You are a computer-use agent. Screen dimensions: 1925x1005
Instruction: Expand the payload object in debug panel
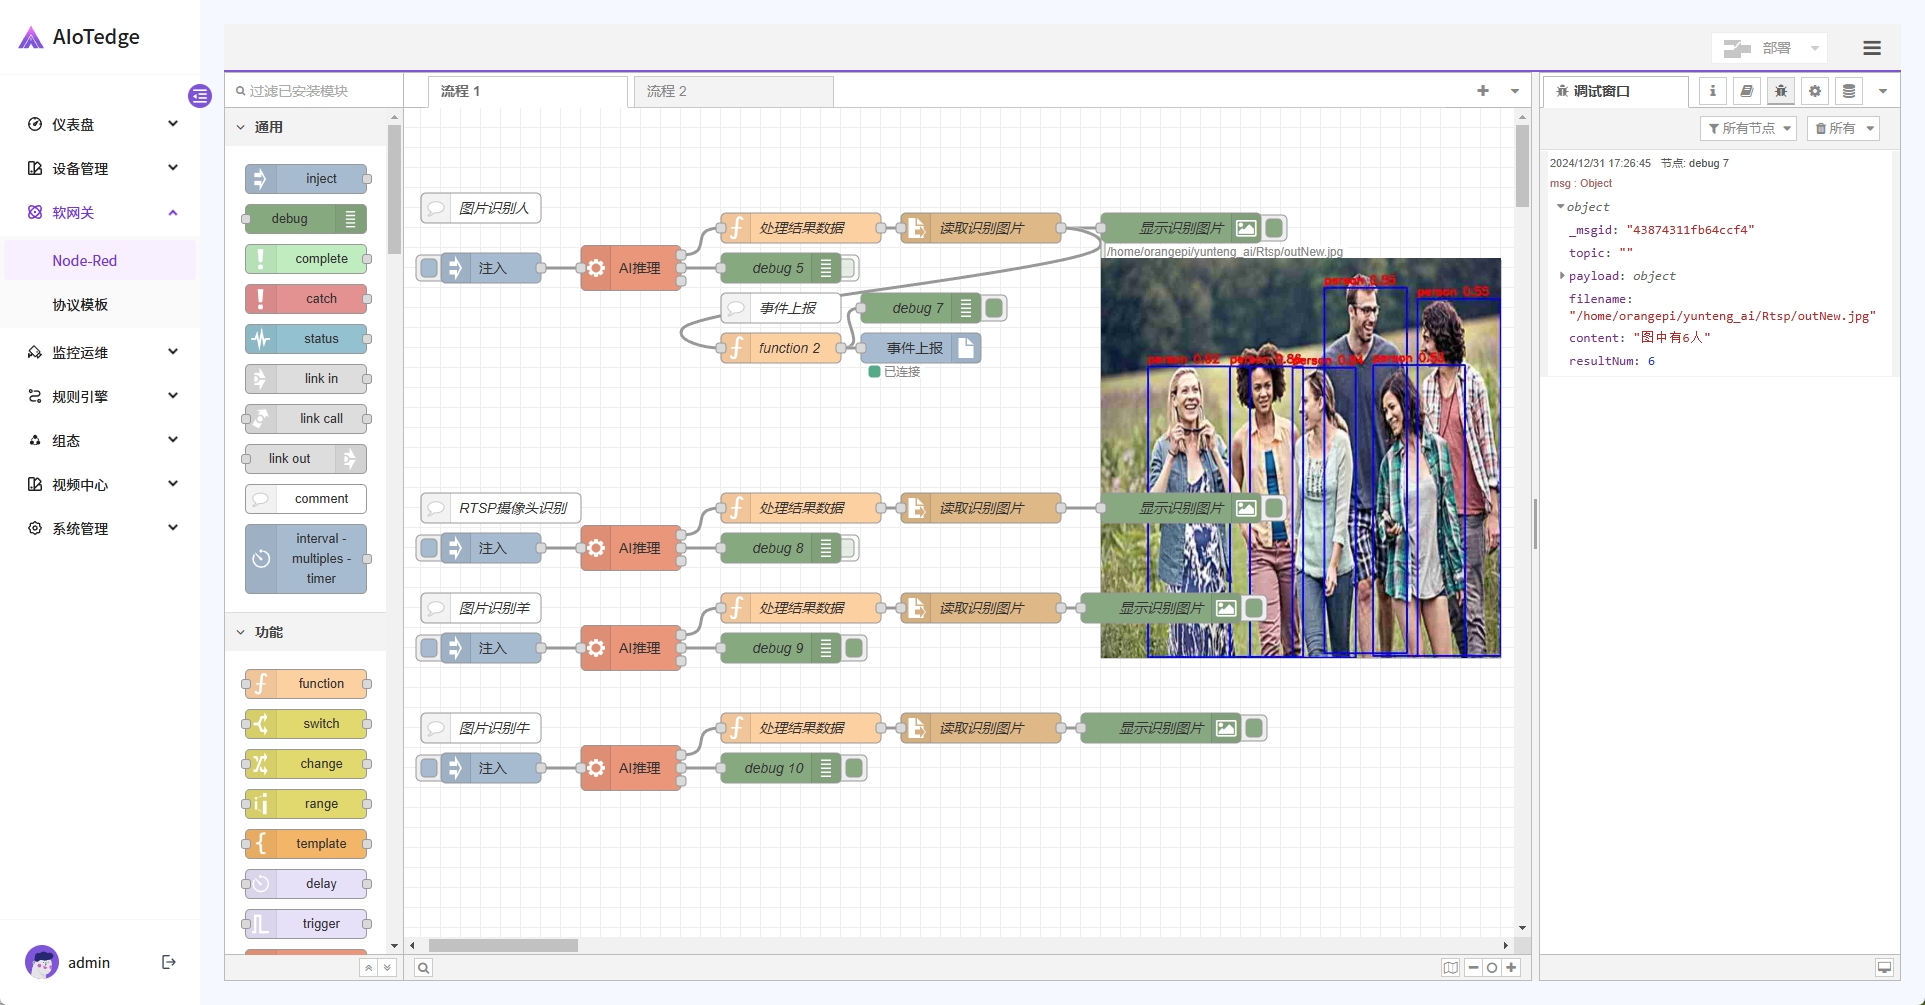pyautogui.click(x=1562, y=276)
